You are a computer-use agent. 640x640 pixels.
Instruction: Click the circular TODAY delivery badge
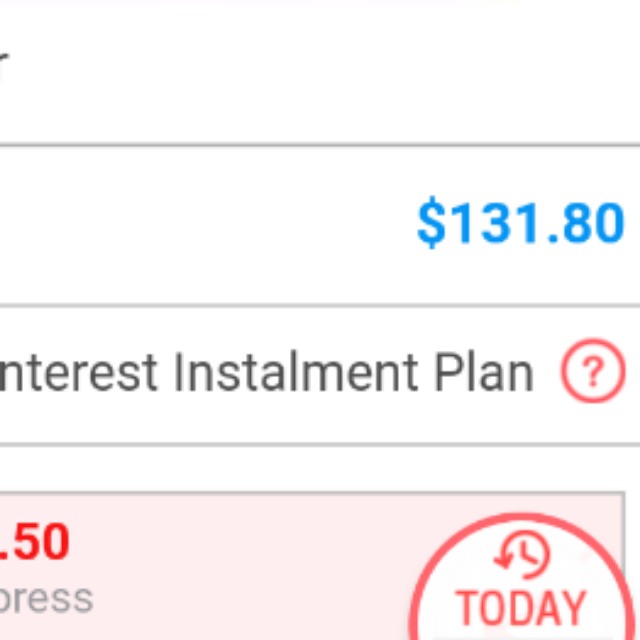click(520, 585)
